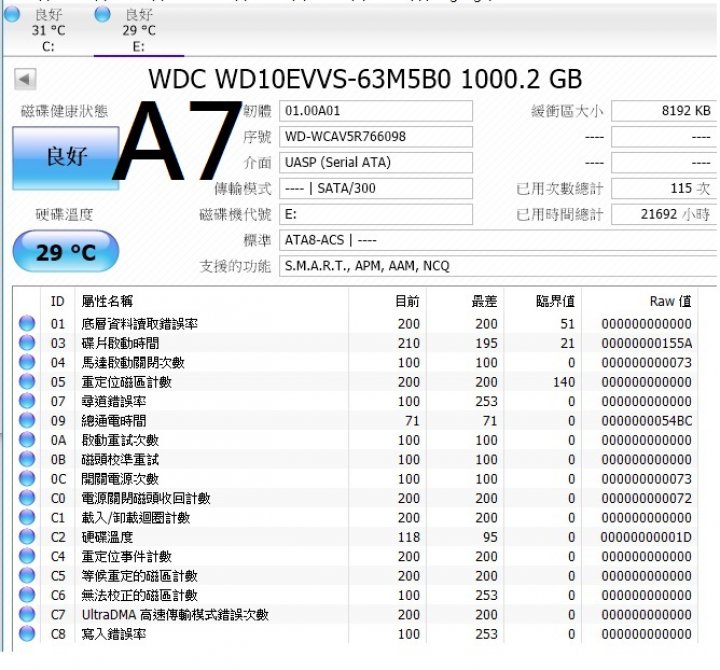Select the 載入/卸載迴圈計數 attribute row

[355, 518]
